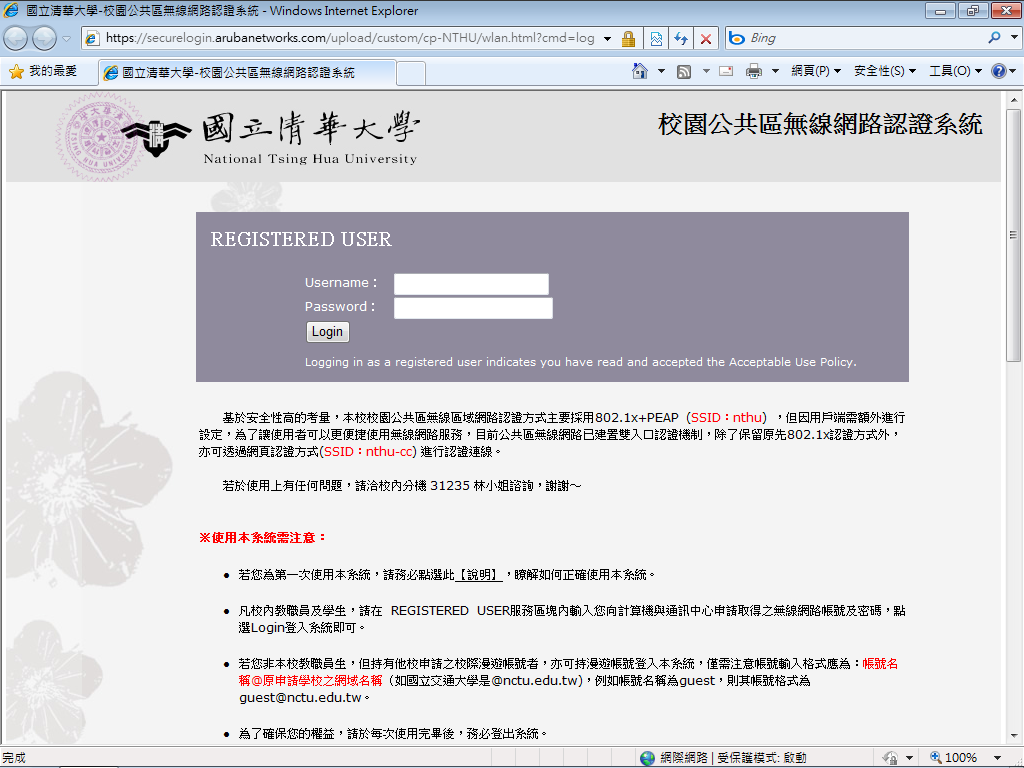The width and height of the screenshot is (1024, 768).
Task: Click the Login button
Action: pyautogui.click(x=327, y=332)
